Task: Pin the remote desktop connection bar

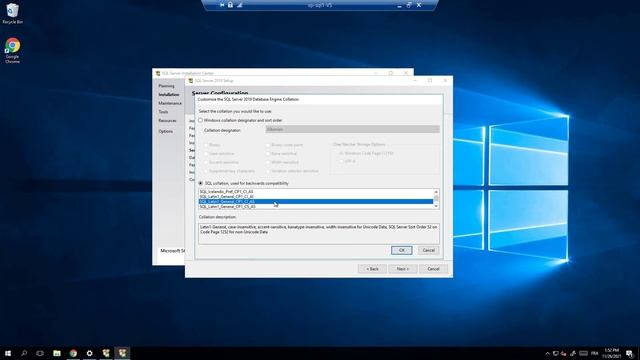Action: [x=222, y=5]
